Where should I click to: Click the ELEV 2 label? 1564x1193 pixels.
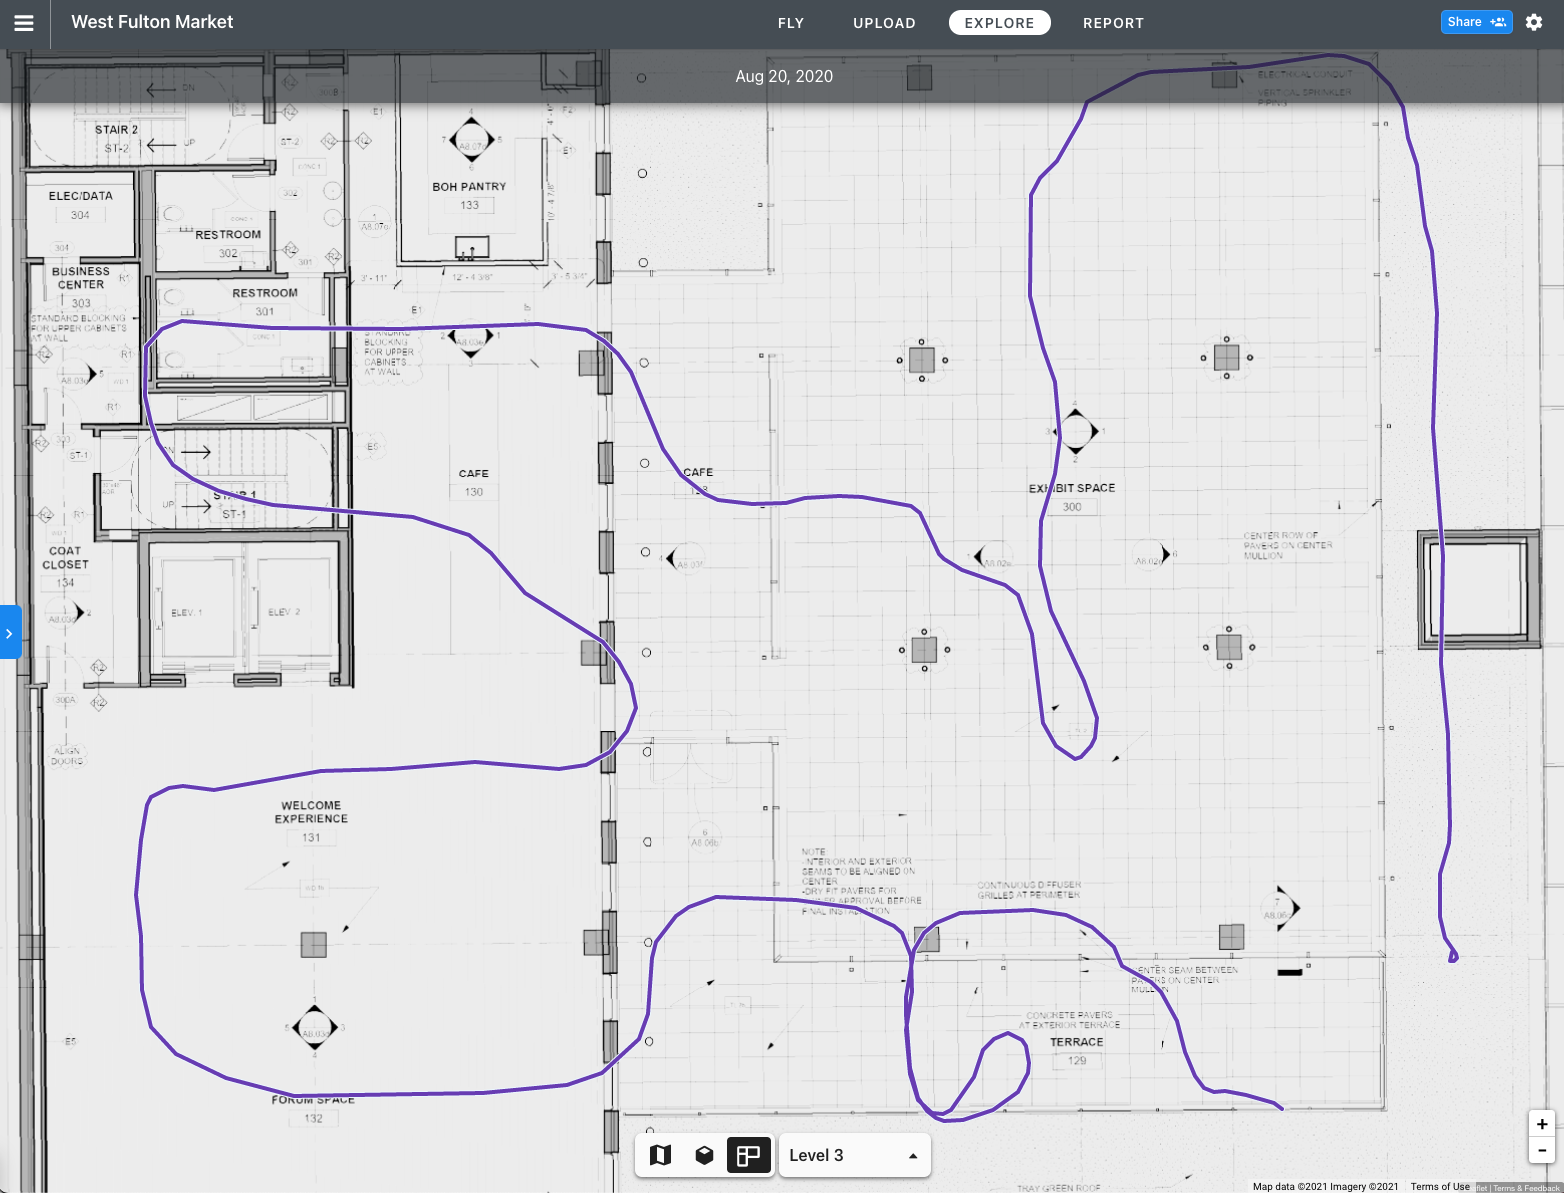pyautogui.click(x=284, y=612)
